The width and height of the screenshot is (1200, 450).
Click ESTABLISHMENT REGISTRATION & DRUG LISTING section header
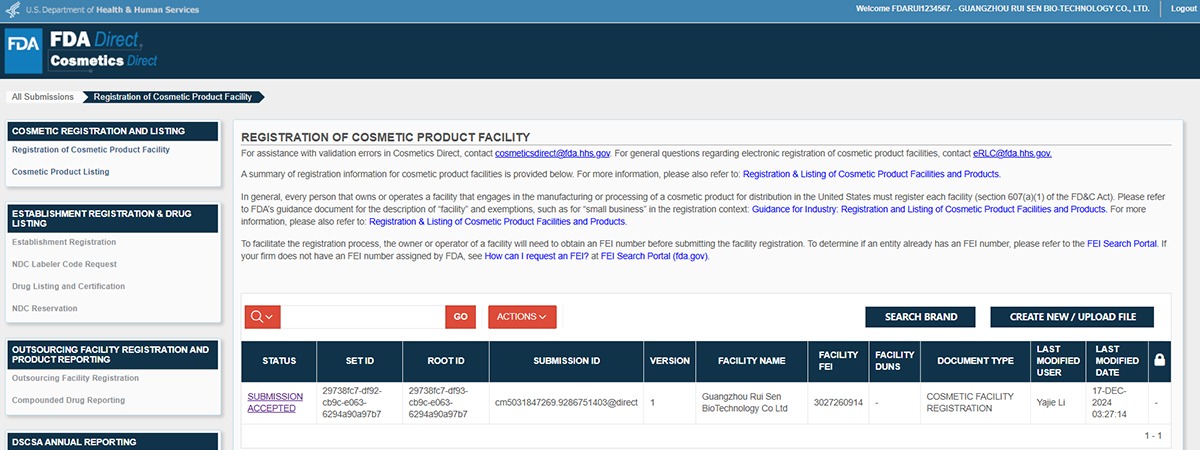click(x=111, y=218)
